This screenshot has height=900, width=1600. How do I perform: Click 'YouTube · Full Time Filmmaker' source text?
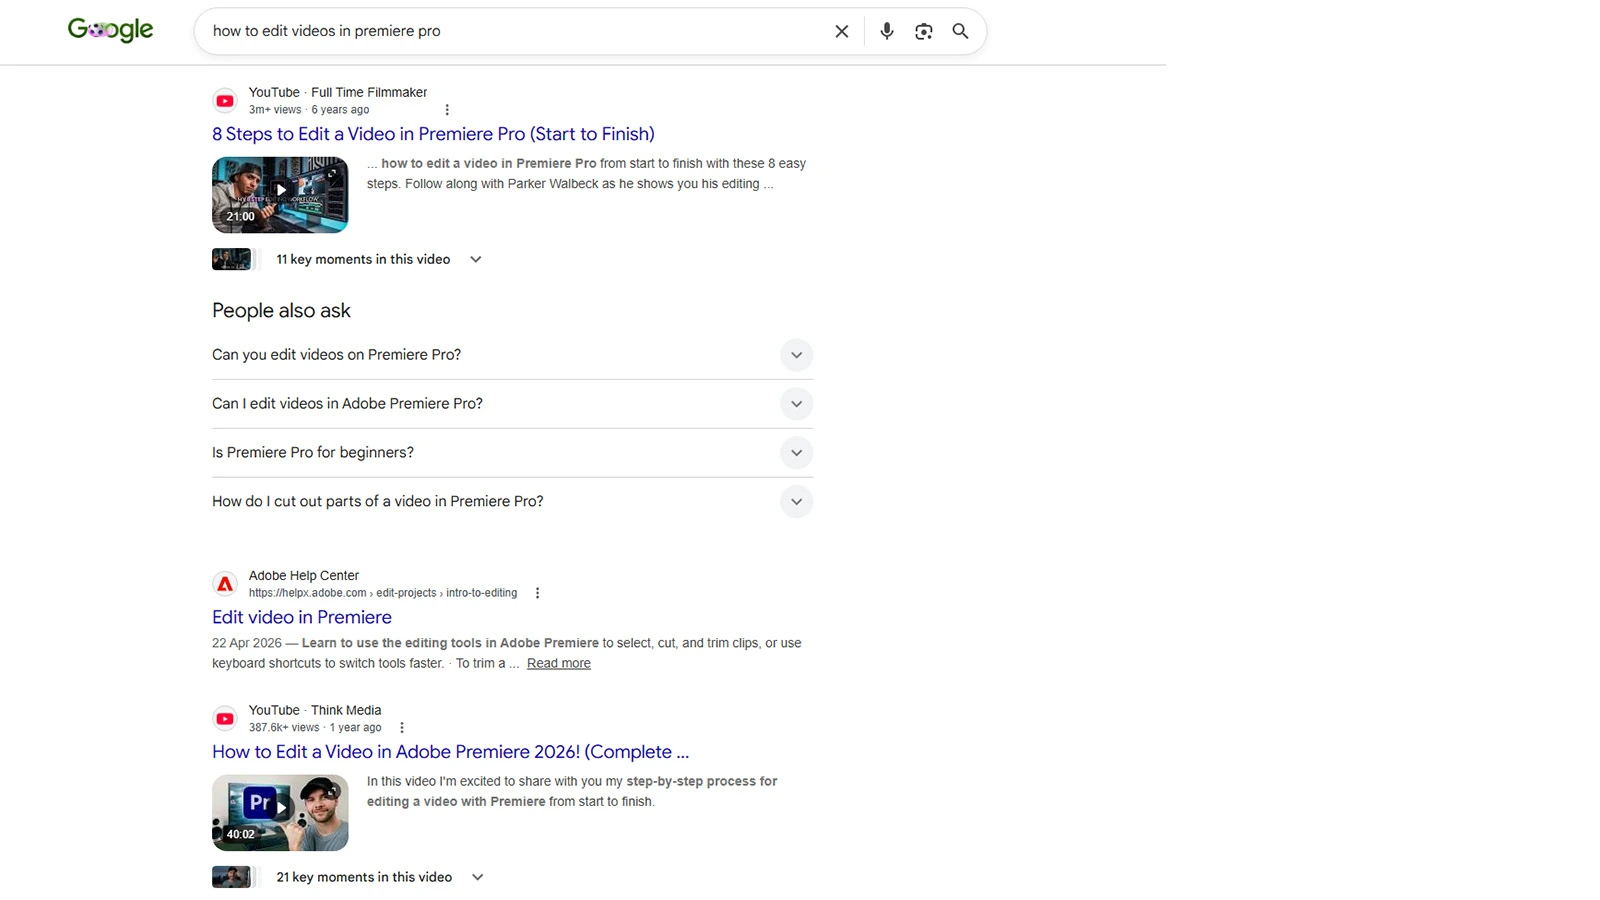338,92
